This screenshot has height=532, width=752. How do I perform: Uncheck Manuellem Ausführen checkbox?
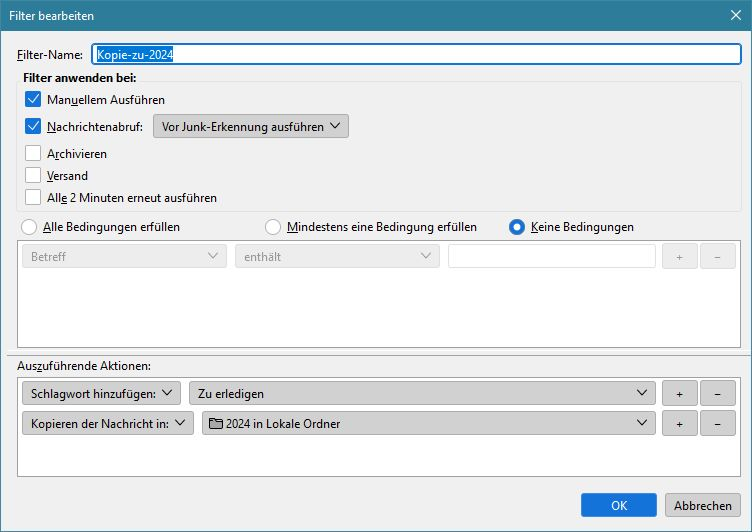tap(33, 99)
